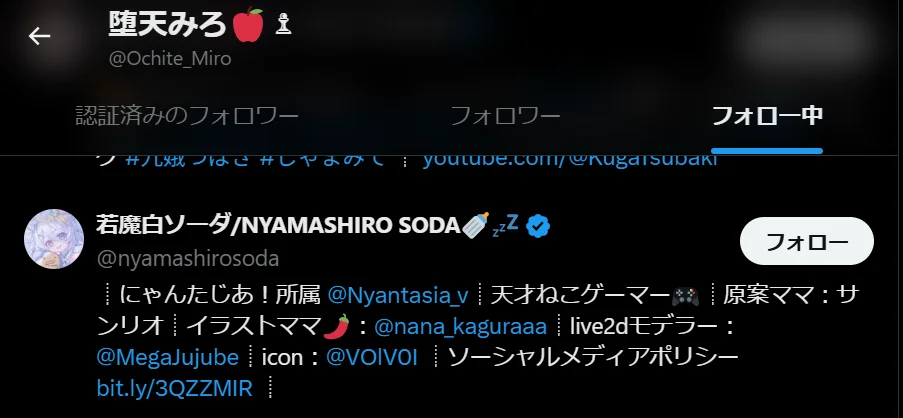
Task: Switch to the フォロワー tab
Action: point(505,116)
